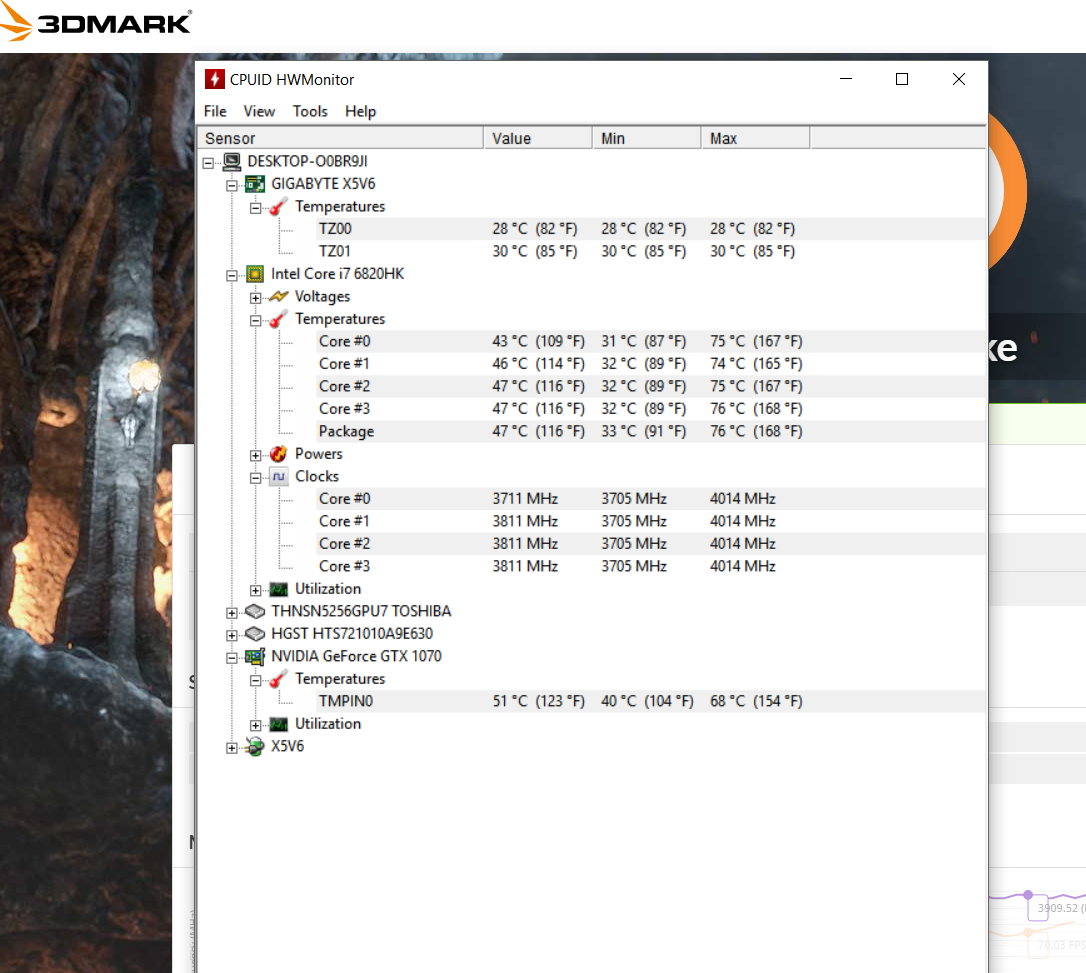
Task: Collapse the NVIDIA GeForce GTX 1070 node
Action: click(x=232, y=658)
